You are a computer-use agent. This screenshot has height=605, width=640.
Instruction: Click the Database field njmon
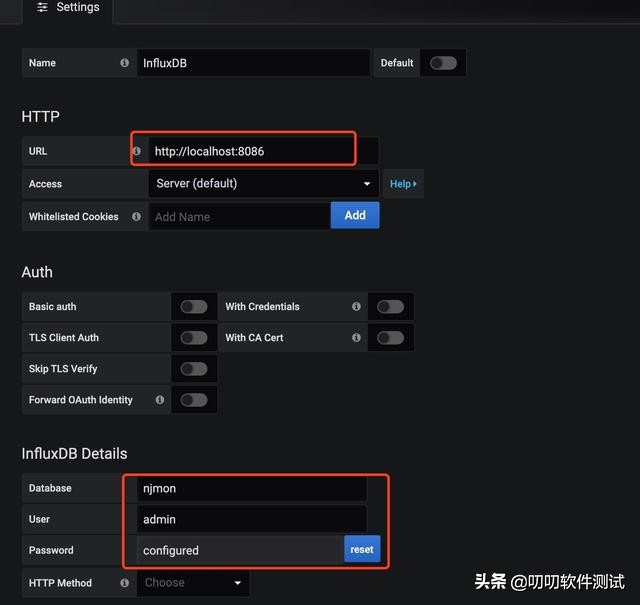[x=252, y=488]
